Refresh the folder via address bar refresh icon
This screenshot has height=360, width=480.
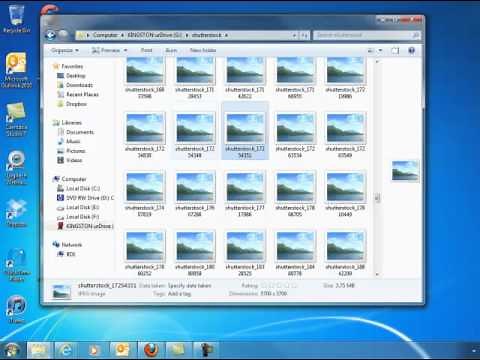coord(304,35)
